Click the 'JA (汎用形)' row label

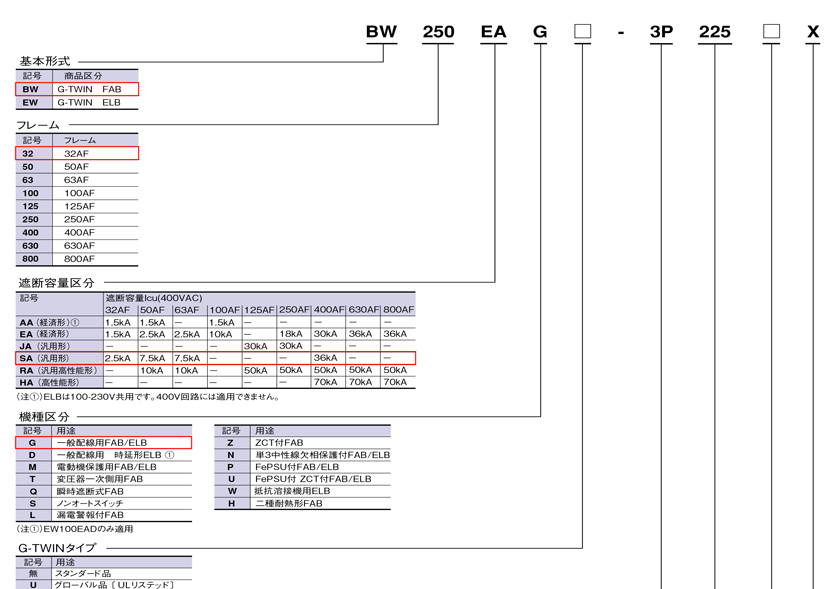tap(44, 346)
